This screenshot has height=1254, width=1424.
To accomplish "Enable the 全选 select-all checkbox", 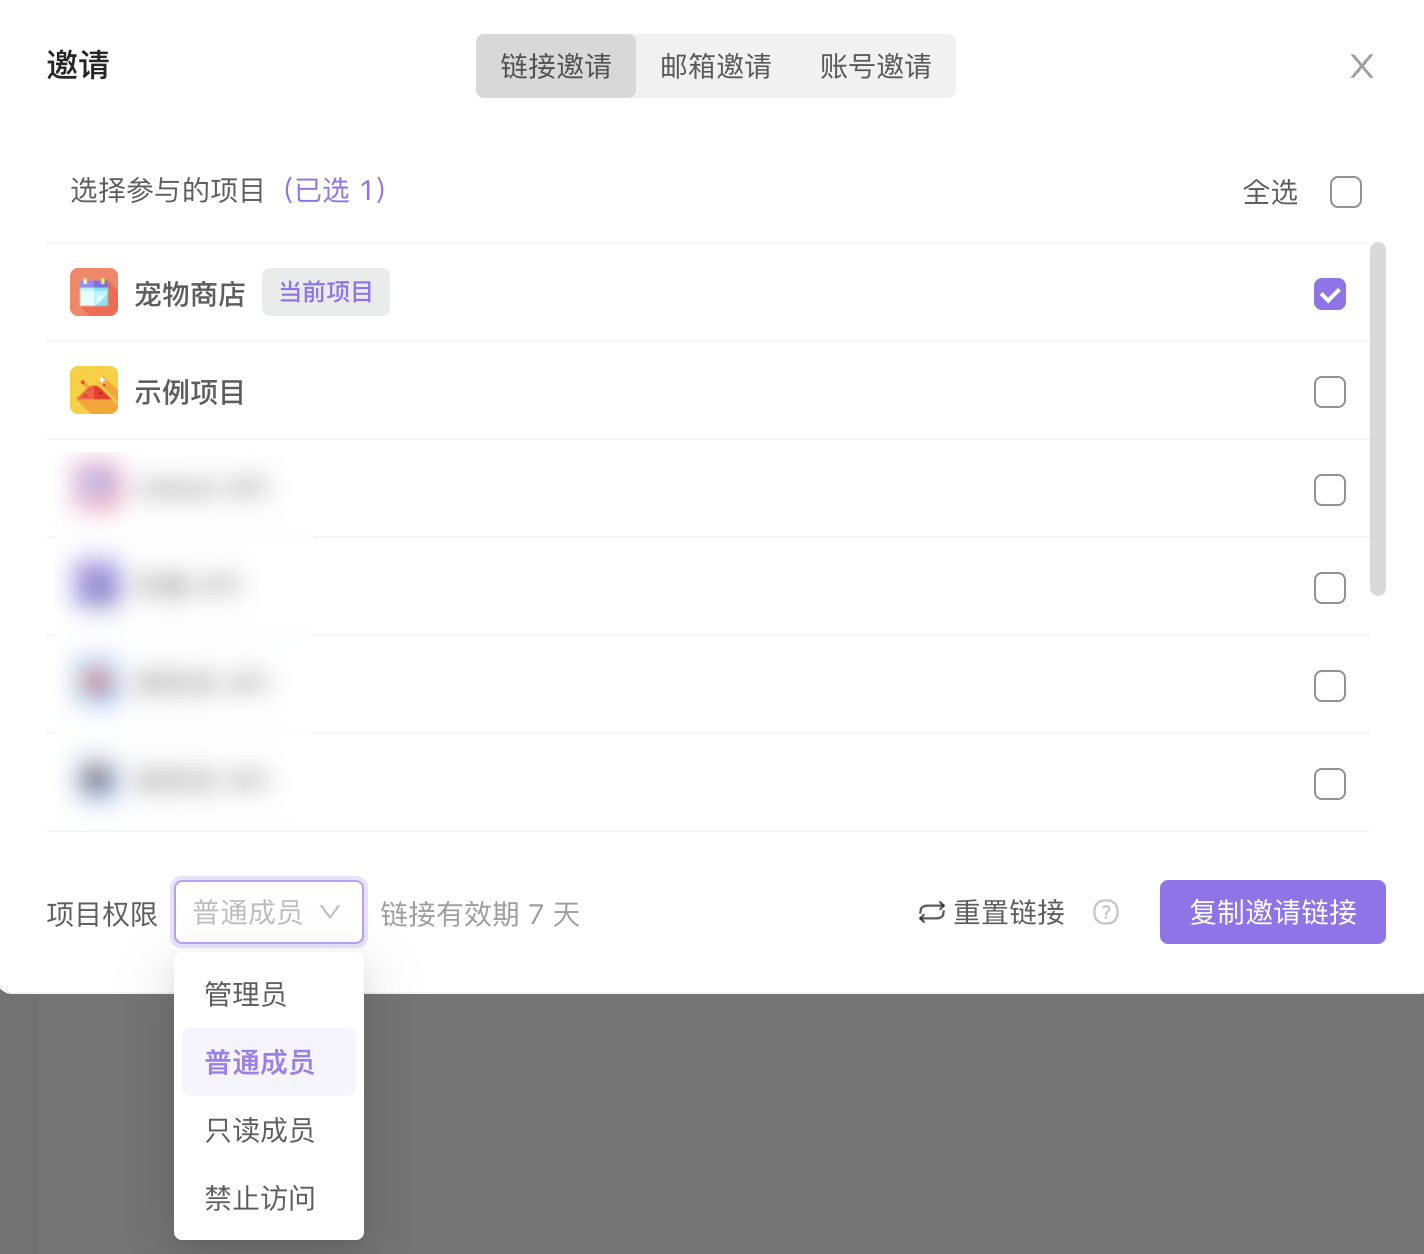I will (1345, 192).
